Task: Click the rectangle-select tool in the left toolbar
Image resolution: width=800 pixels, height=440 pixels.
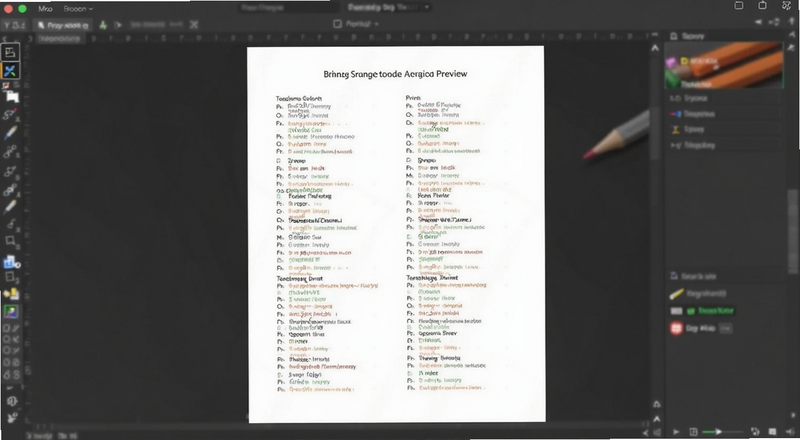Action: point(10,241)
